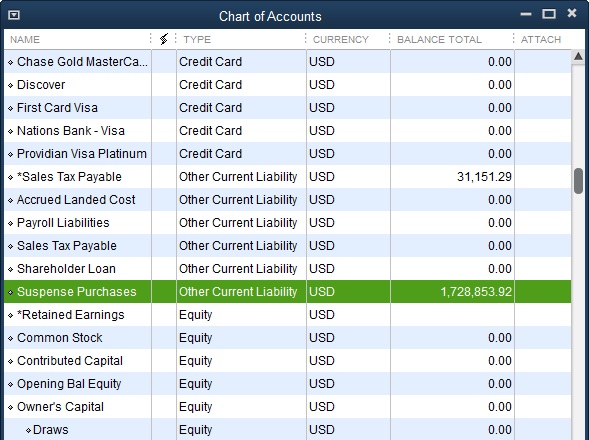The image size is (589, 440).
Task: Click the diamond marker next to Draws subaccount
Action: [x=29, y=430]
